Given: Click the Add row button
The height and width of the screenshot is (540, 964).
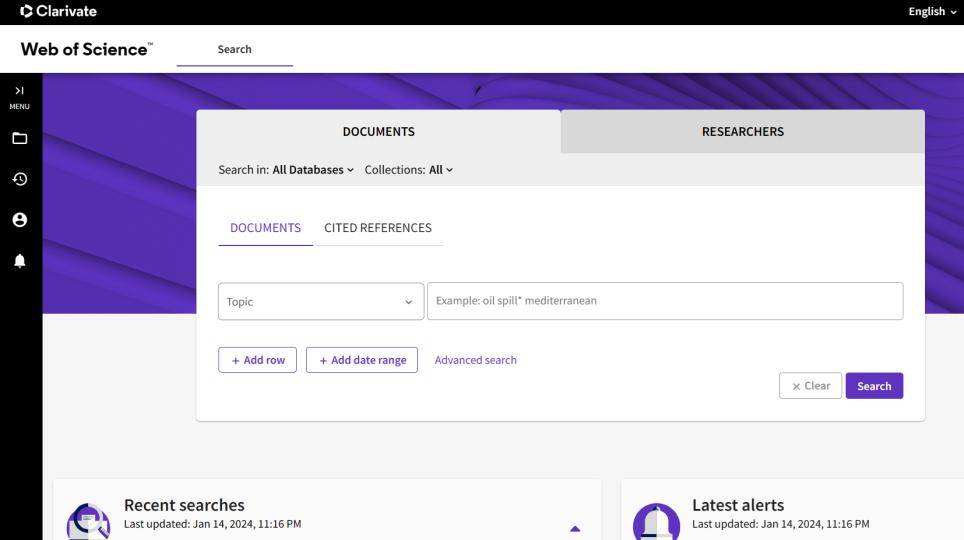Looking at the screenshot, I should pos(258,360).
